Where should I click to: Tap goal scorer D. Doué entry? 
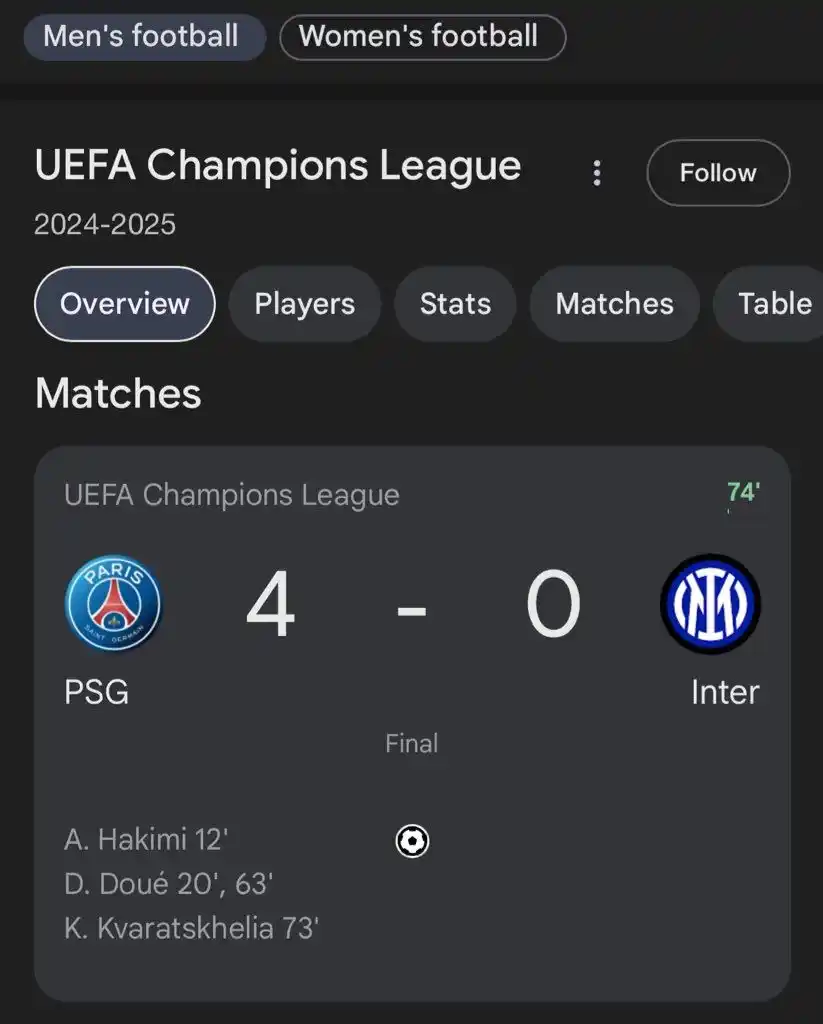pyautogui.click(x=169, y=884)
